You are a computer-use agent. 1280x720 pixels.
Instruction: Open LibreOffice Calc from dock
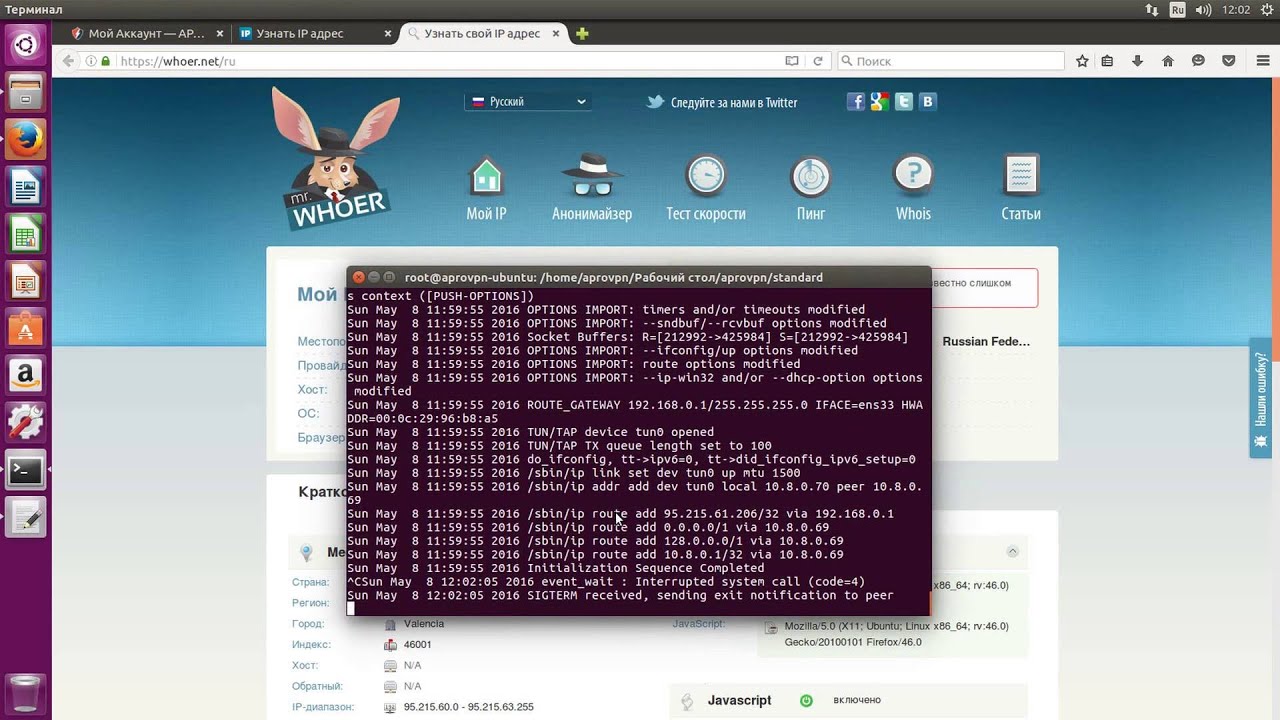point(25,234)
